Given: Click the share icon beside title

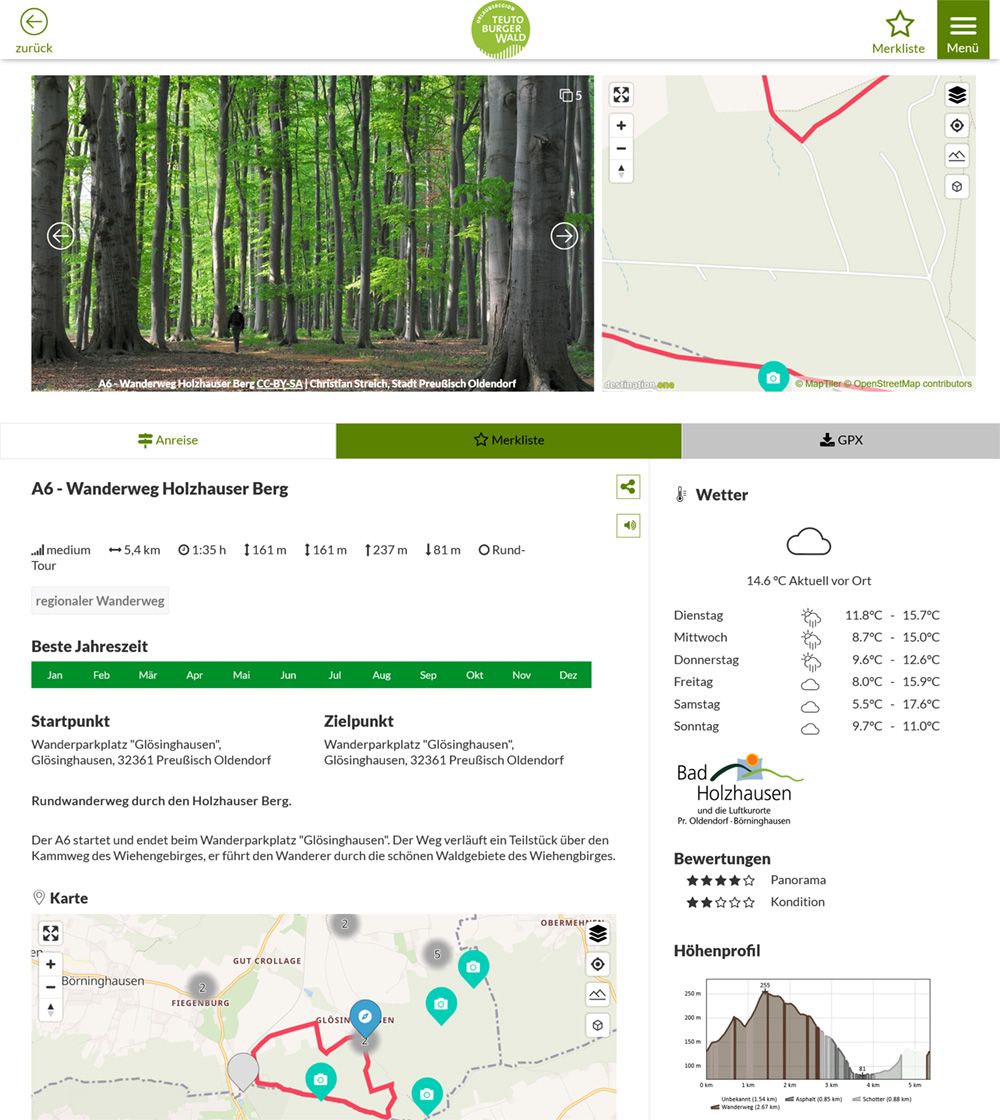Looking at the screenshot, I should [628, 488].
